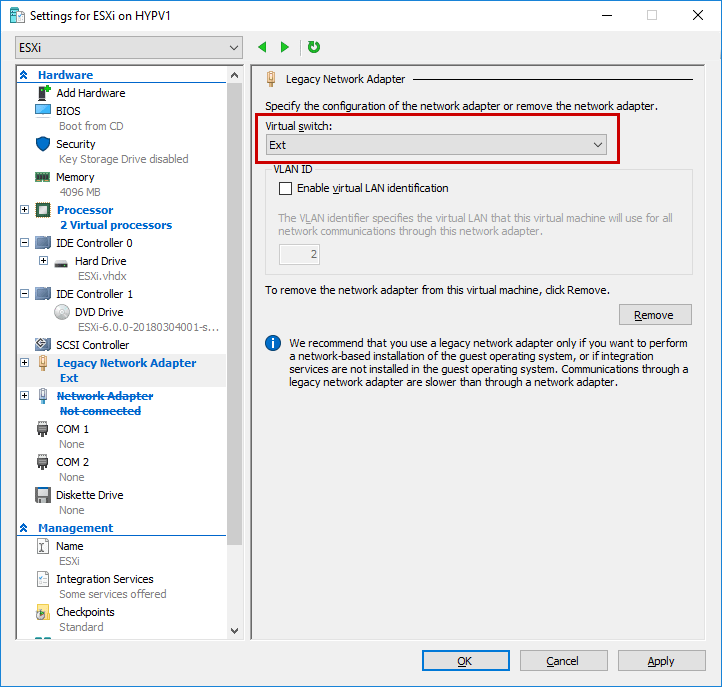Select 'Diskette Drive' tree item
The width and height of the screenshot is (722, 687).
[x=90, y=495]
